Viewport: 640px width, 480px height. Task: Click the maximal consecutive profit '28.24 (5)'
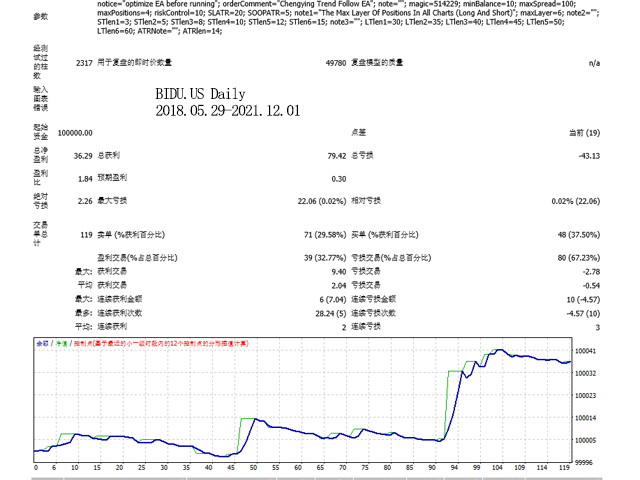331,313
